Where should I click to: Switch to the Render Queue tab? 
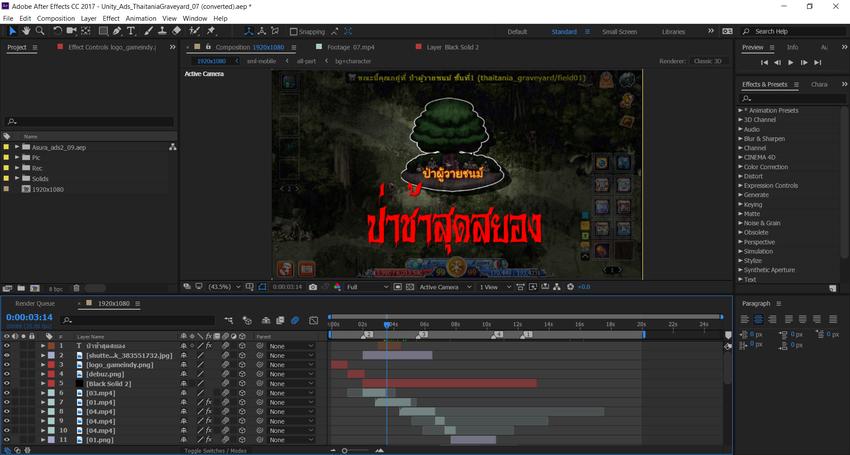[35, 304]
